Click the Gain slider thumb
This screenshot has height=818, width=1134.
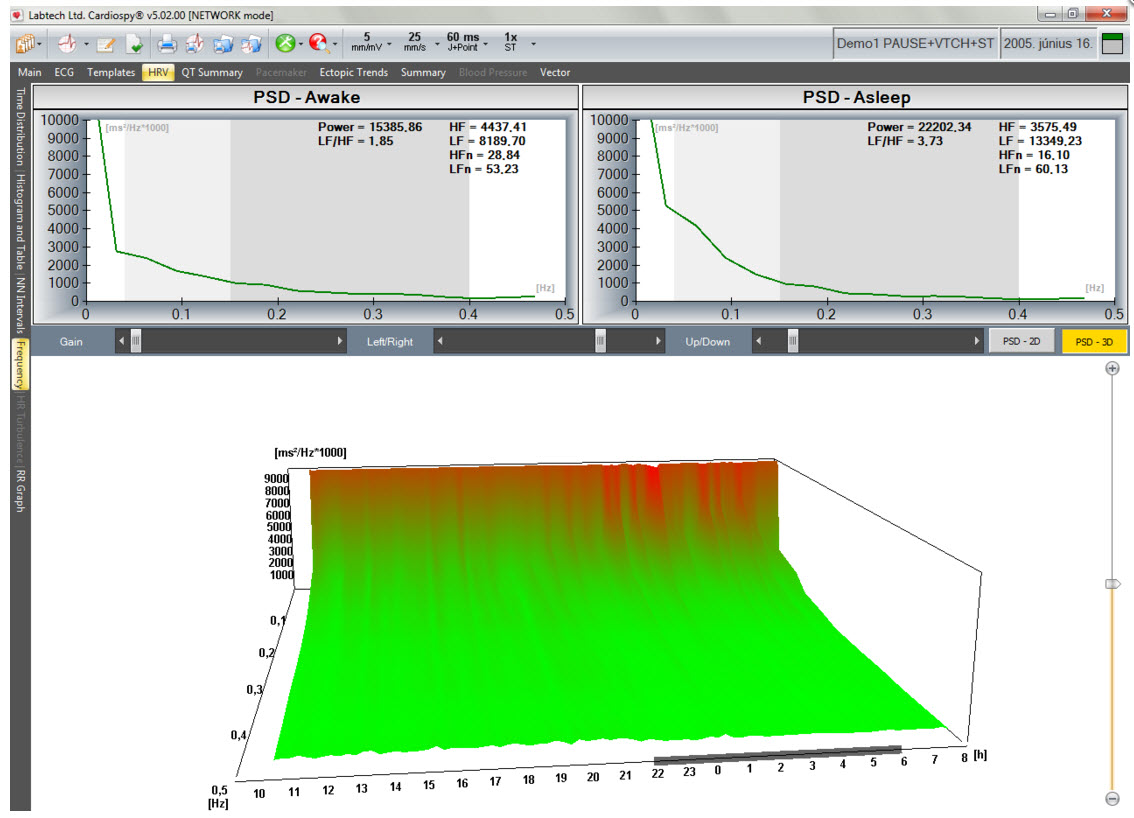click(x=136, y=342)
